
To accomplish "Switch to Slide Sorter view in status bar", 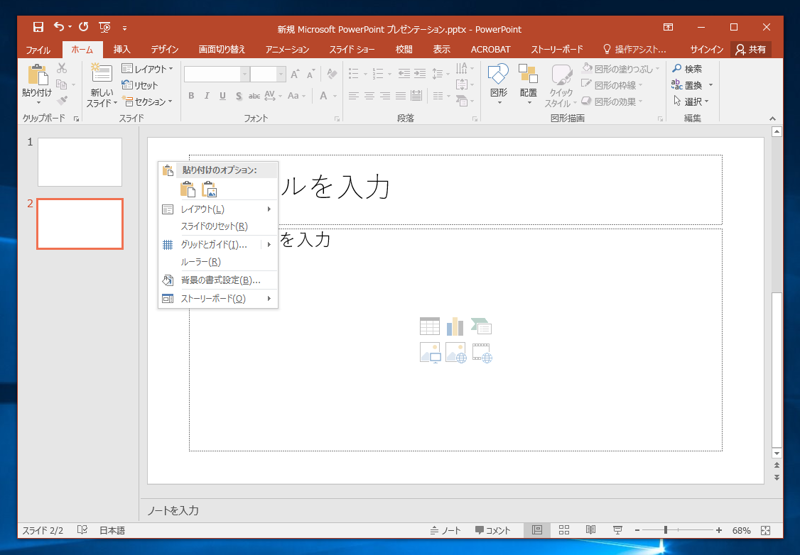I will click(564, 530).
